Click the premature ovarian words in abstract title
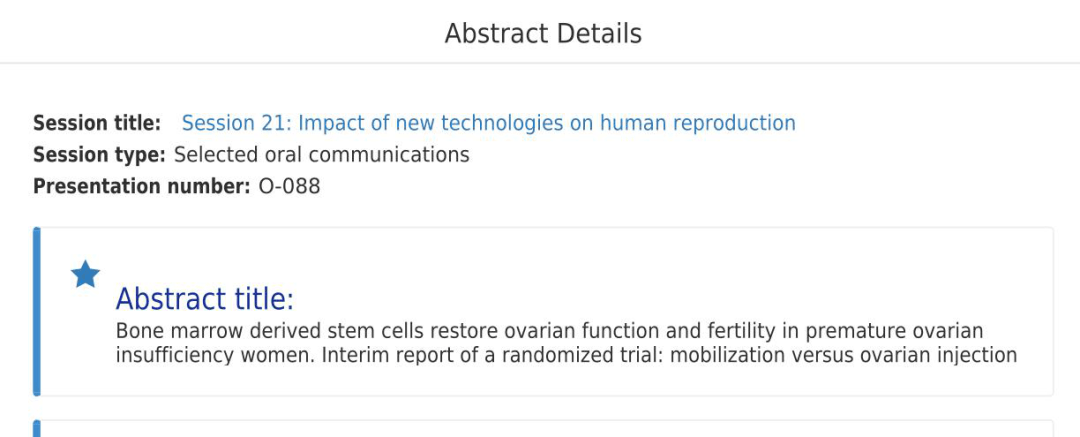 click(894, 332)
